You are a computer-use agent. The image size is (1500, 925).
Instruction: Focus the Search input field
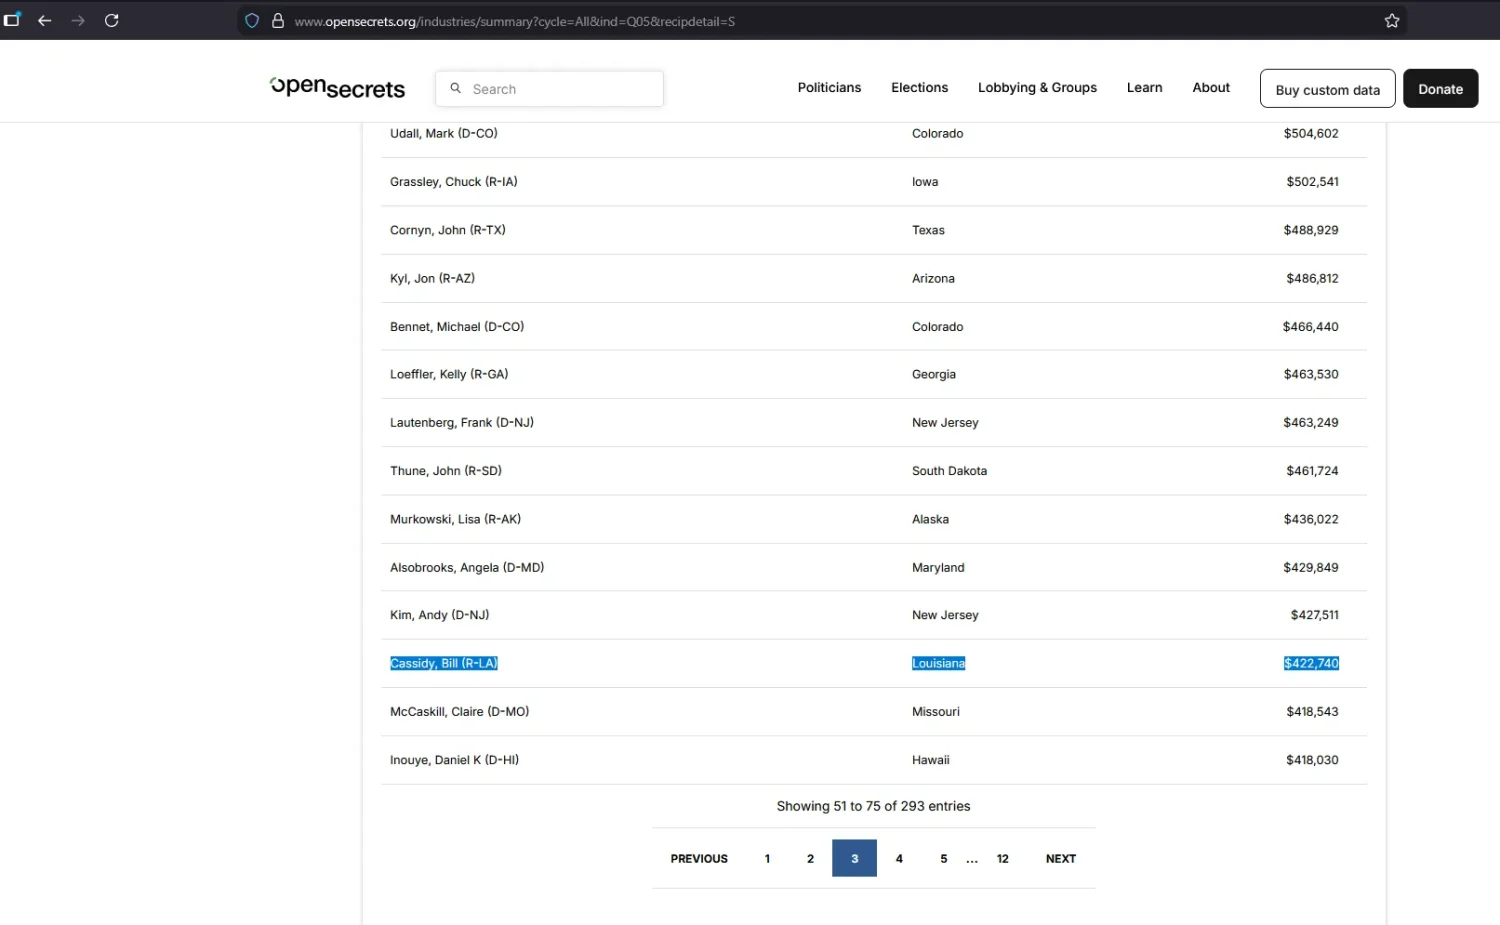tap(549, 89)
